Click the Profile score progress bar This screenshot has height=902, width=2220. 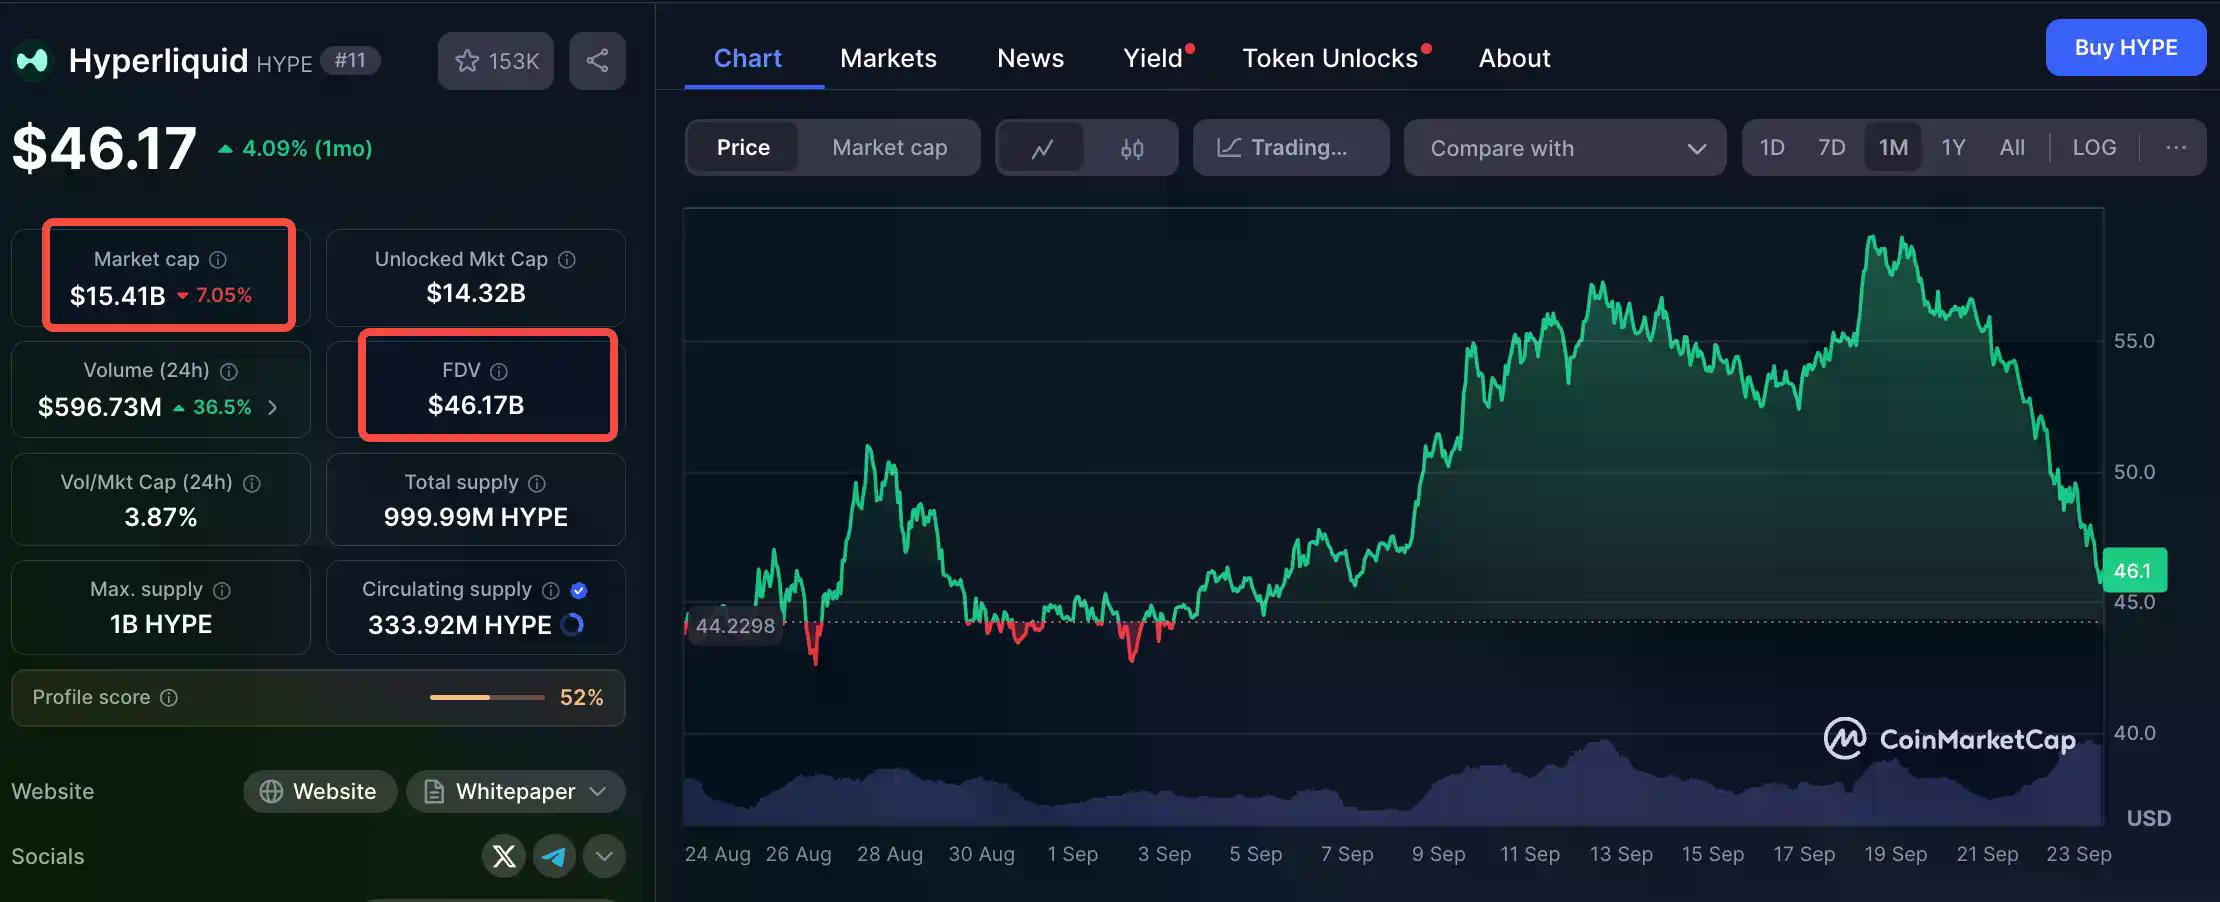[487, 697]
